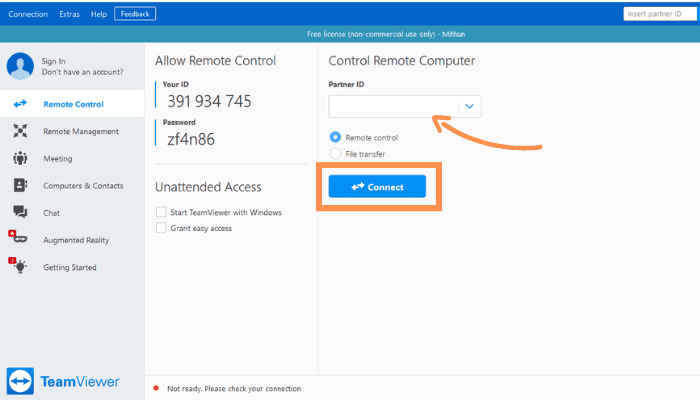This screenshot has width=700, height=400.
Task: Click the Augmented Reality glasses icon
Action: [x=18, y=237]
